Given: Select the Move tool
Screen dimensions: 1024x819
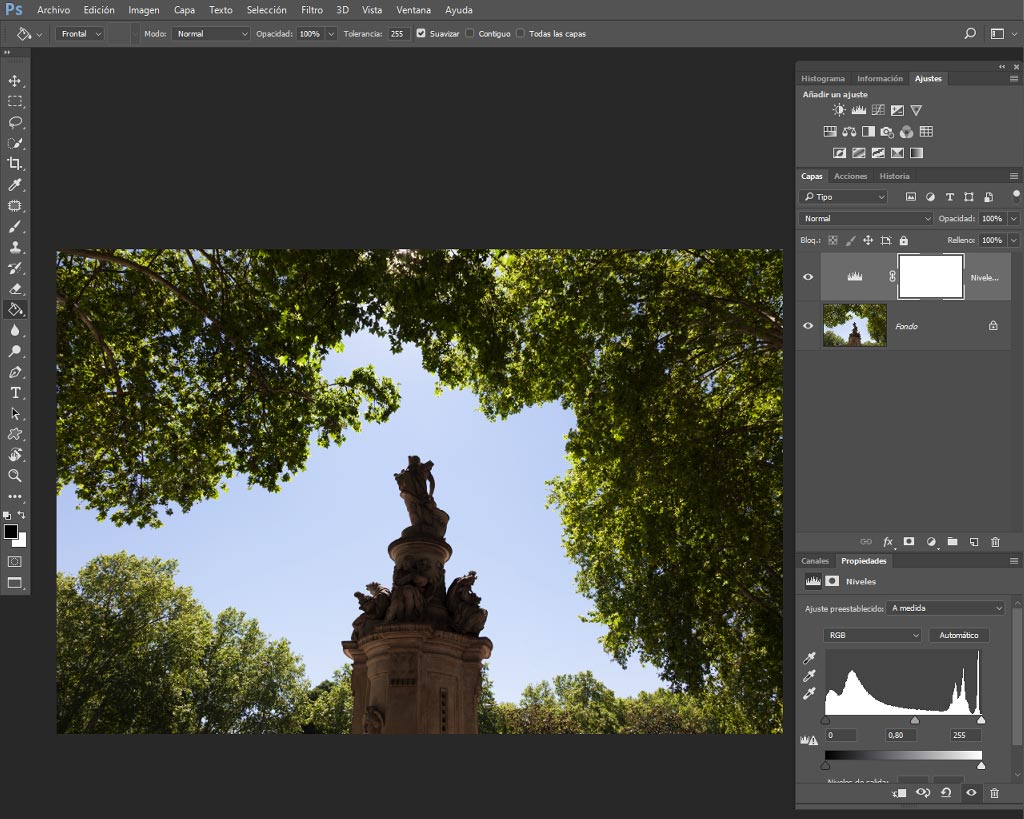Looking at the screenshot, I should 14,81.
